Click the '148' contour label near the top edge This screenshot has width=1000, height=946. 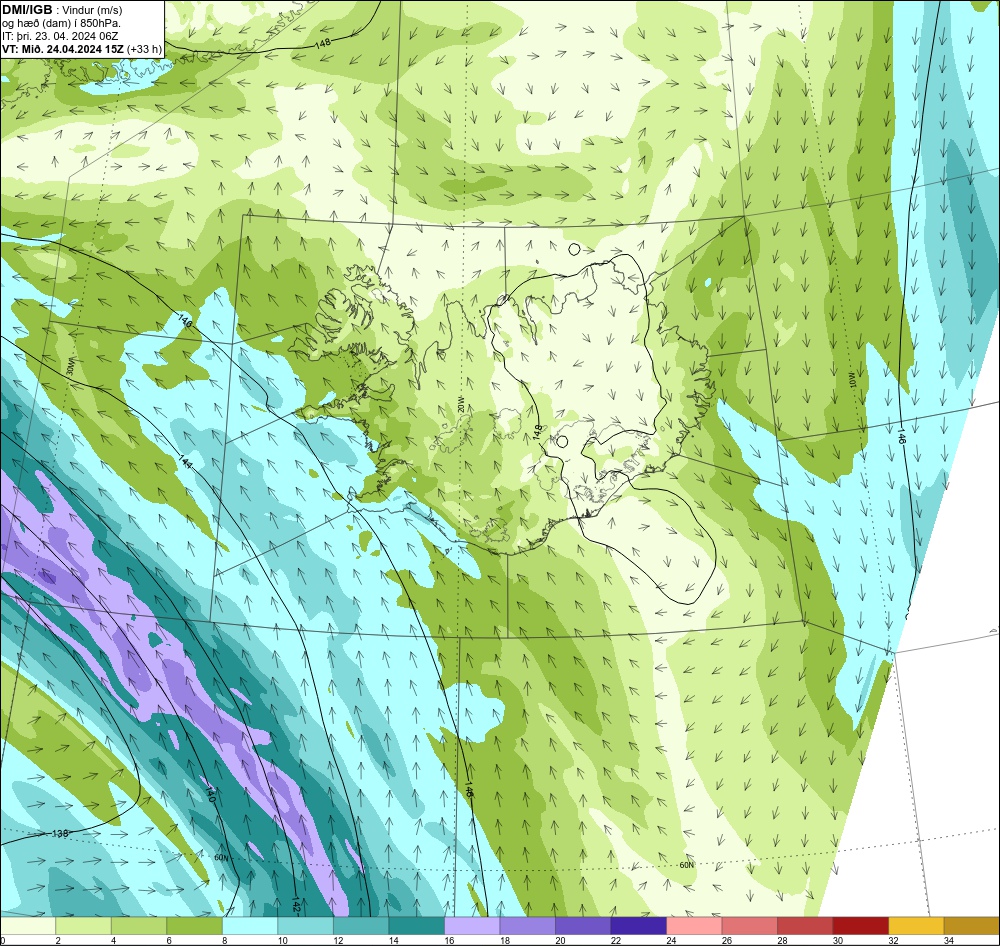pos(323,45)
